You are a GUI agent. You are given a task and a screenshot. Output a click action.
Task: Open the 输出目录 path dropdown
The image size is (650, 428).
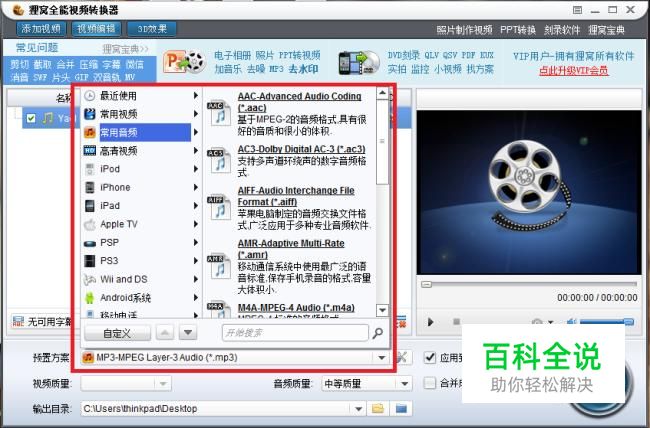point(359,409)
